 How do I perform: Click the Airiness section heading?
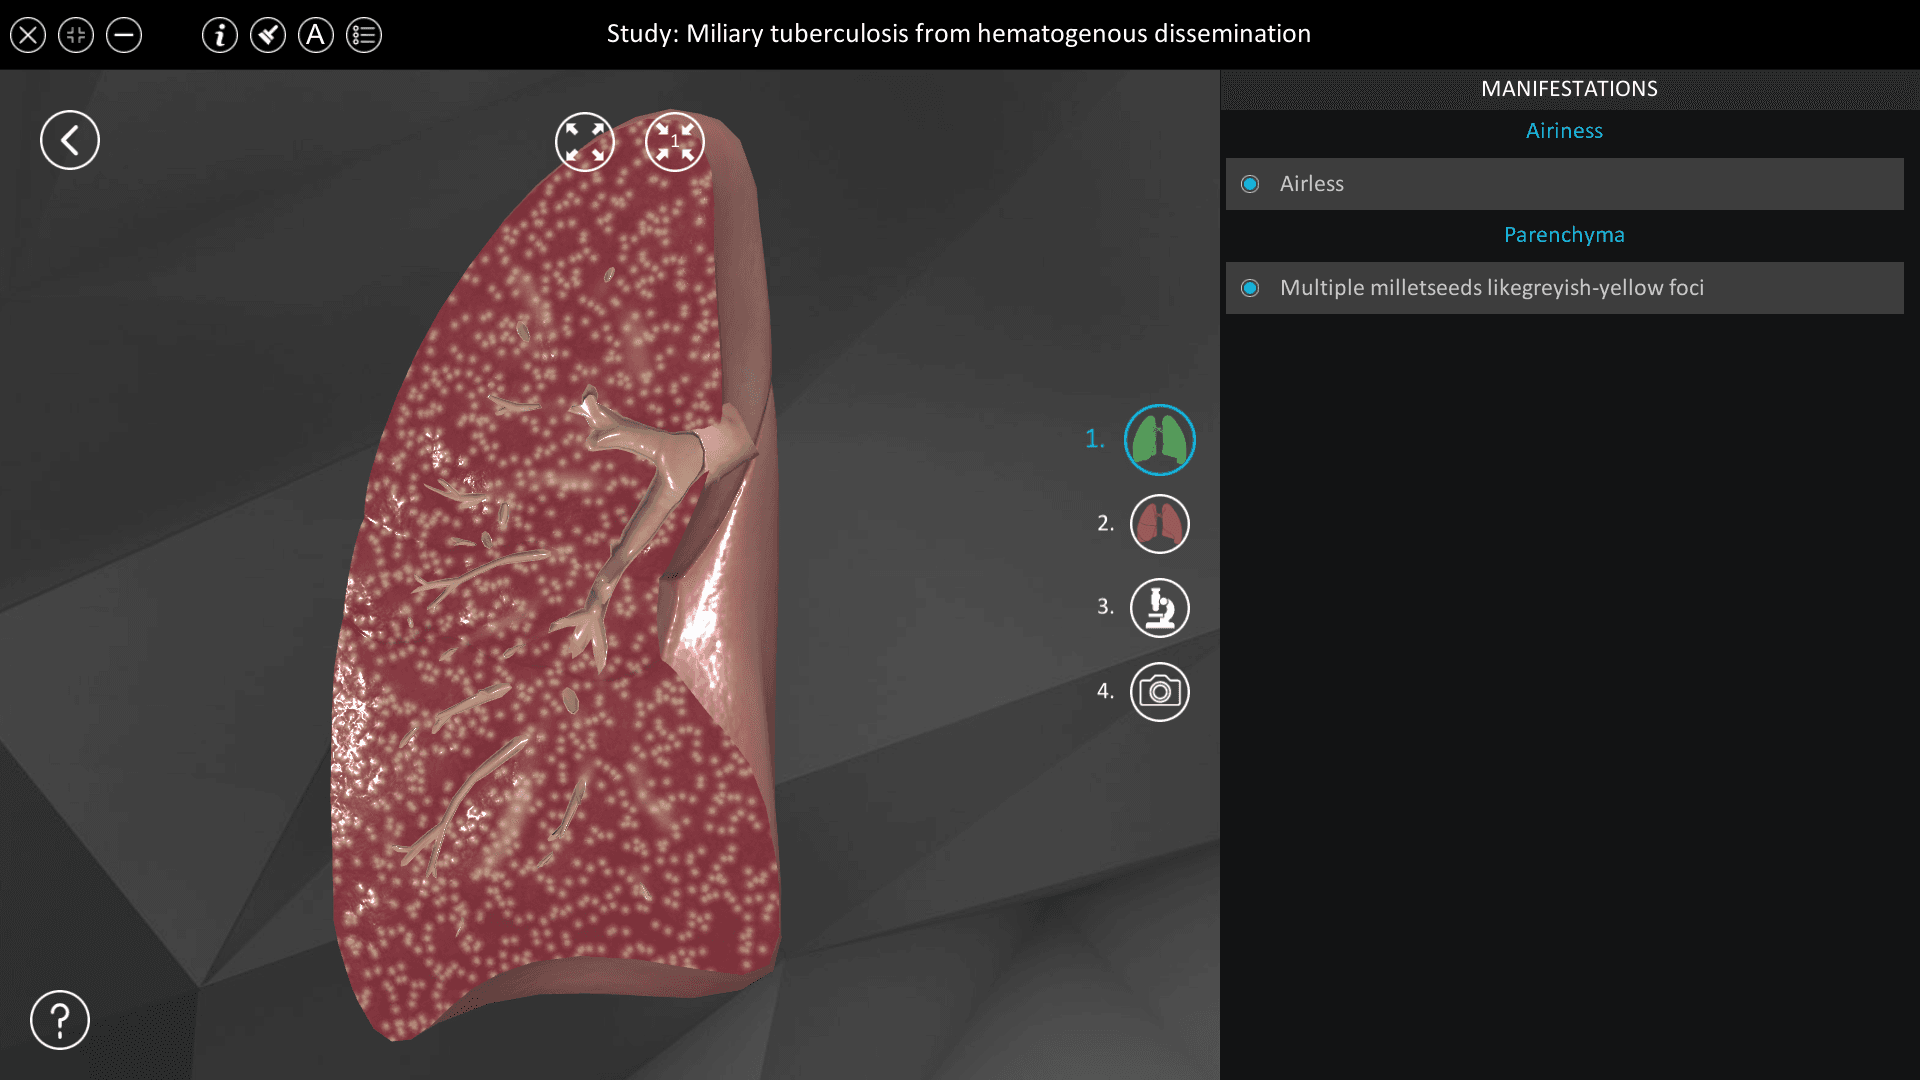(1564, 131)
